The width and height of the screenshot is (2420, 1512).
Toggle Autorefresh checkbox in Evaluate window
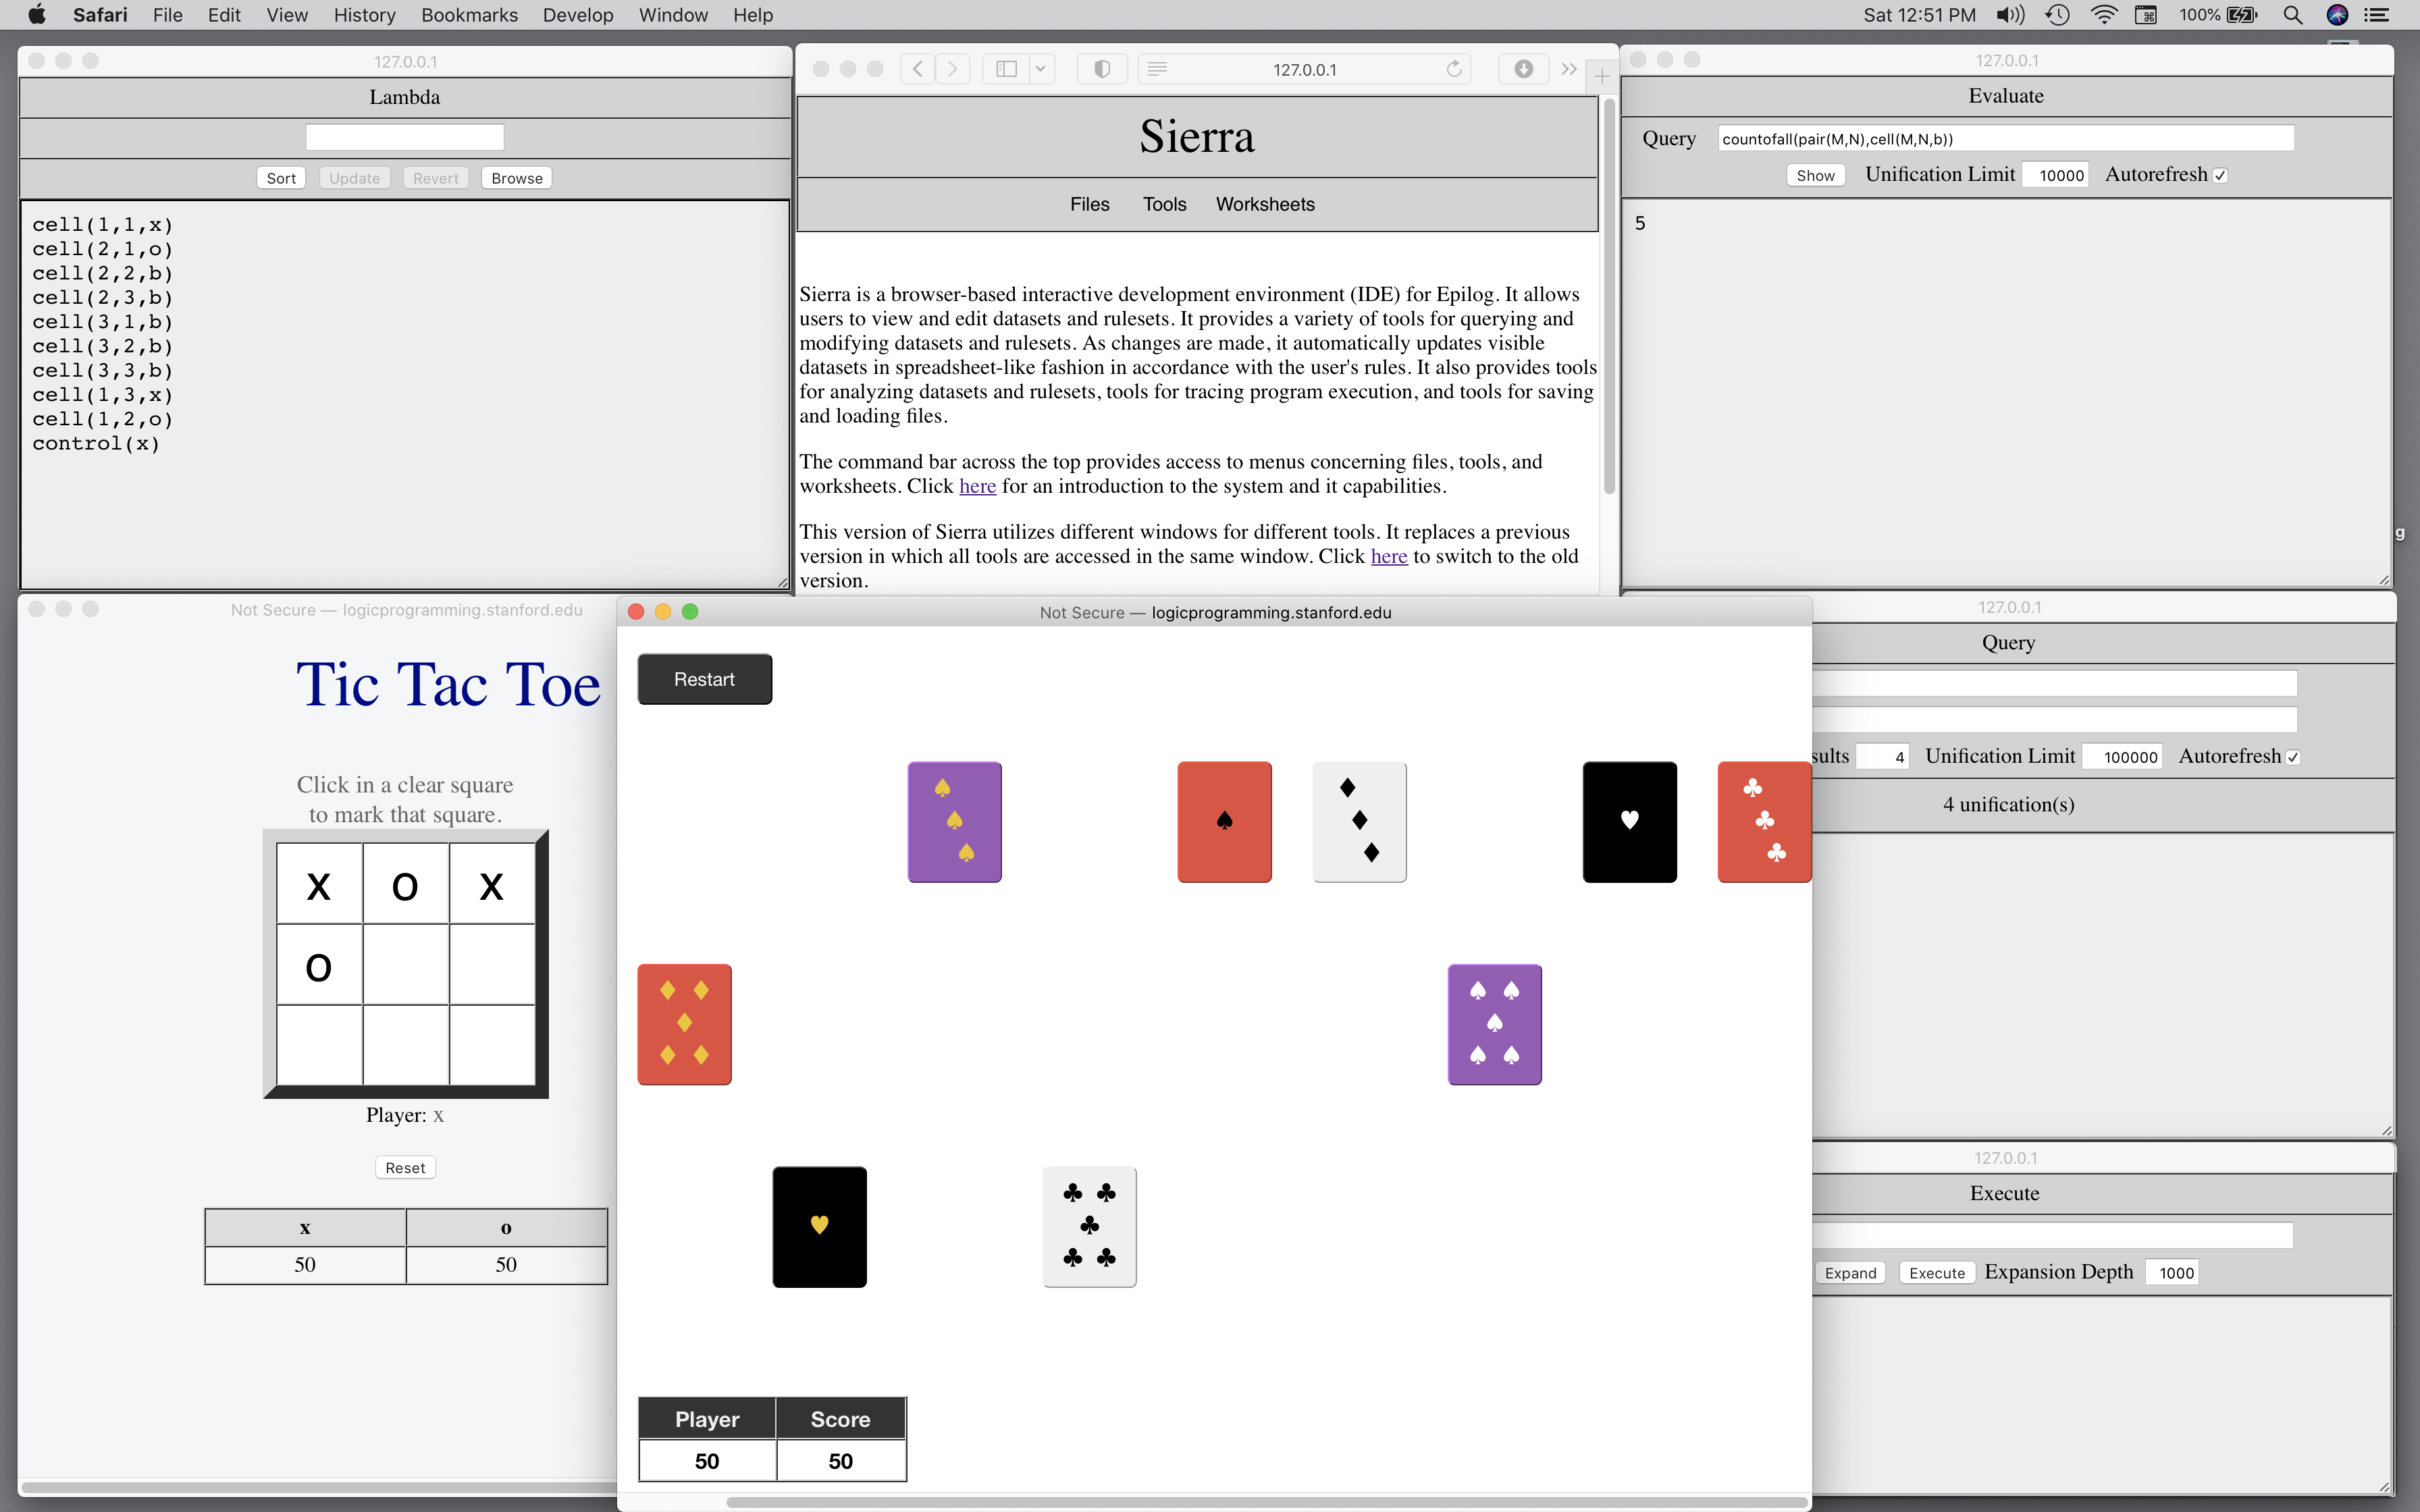(x=2220, y=176)
